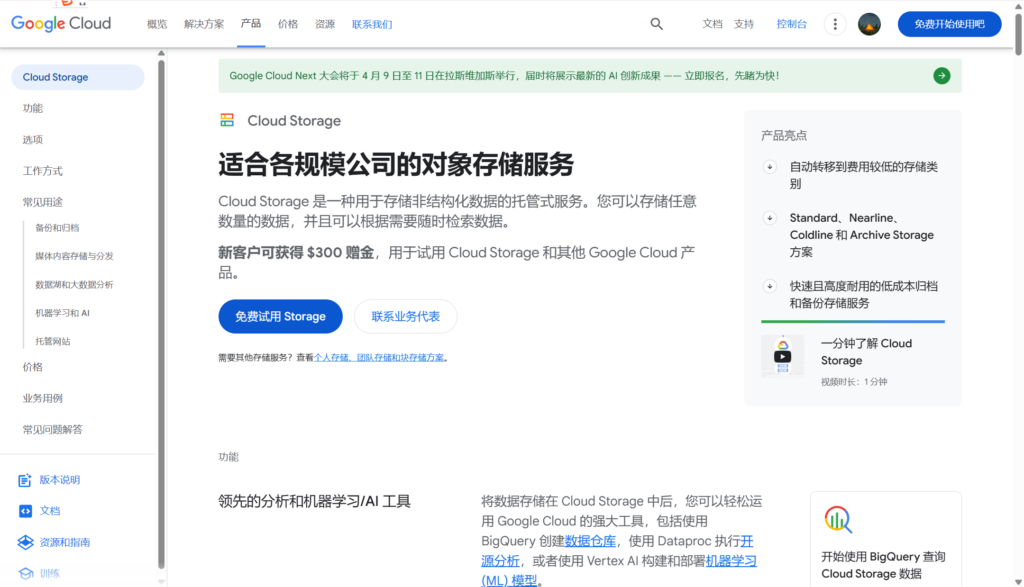Screen dimensions: 1024x587
Task: Select 备份和归档 in sidebar
Action: click(57, 228)
